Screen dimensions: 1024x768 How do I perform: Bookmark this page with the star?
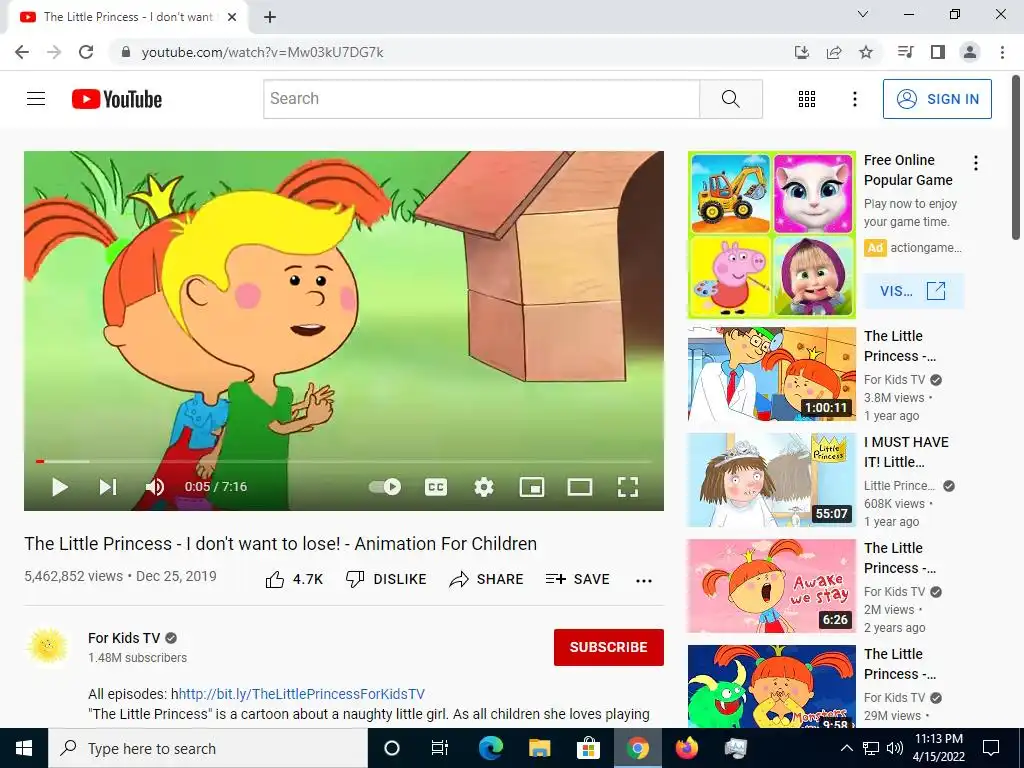866,52
